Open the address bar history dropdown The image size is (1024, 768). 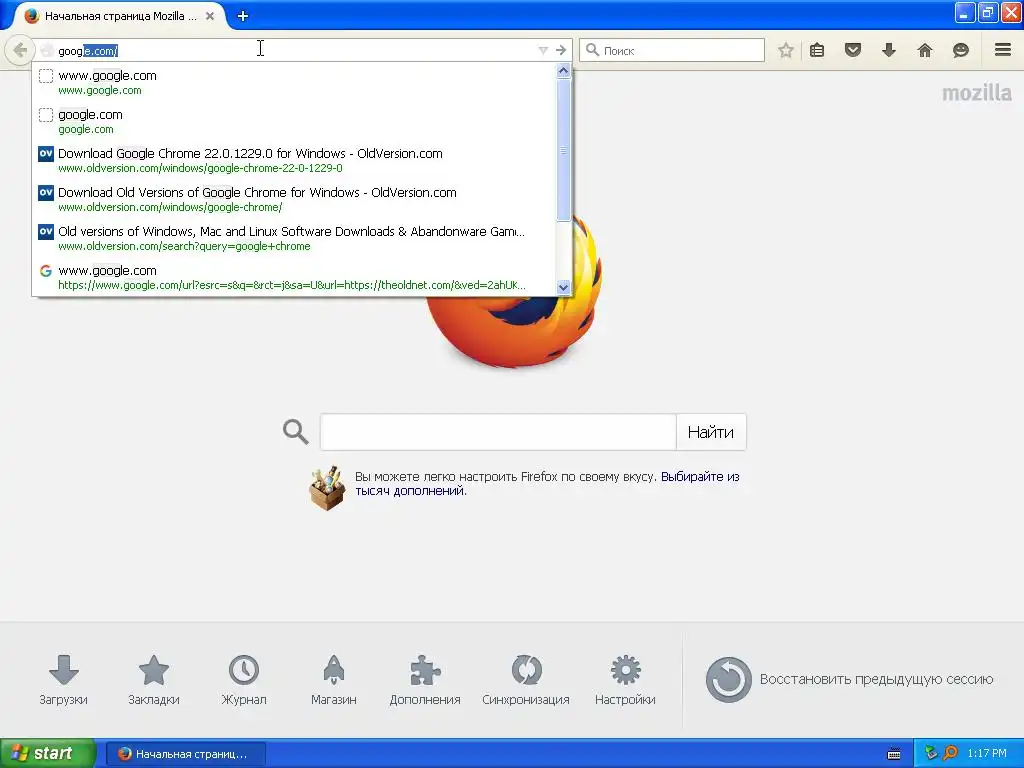pyautogui.click(x=543, y=50)
